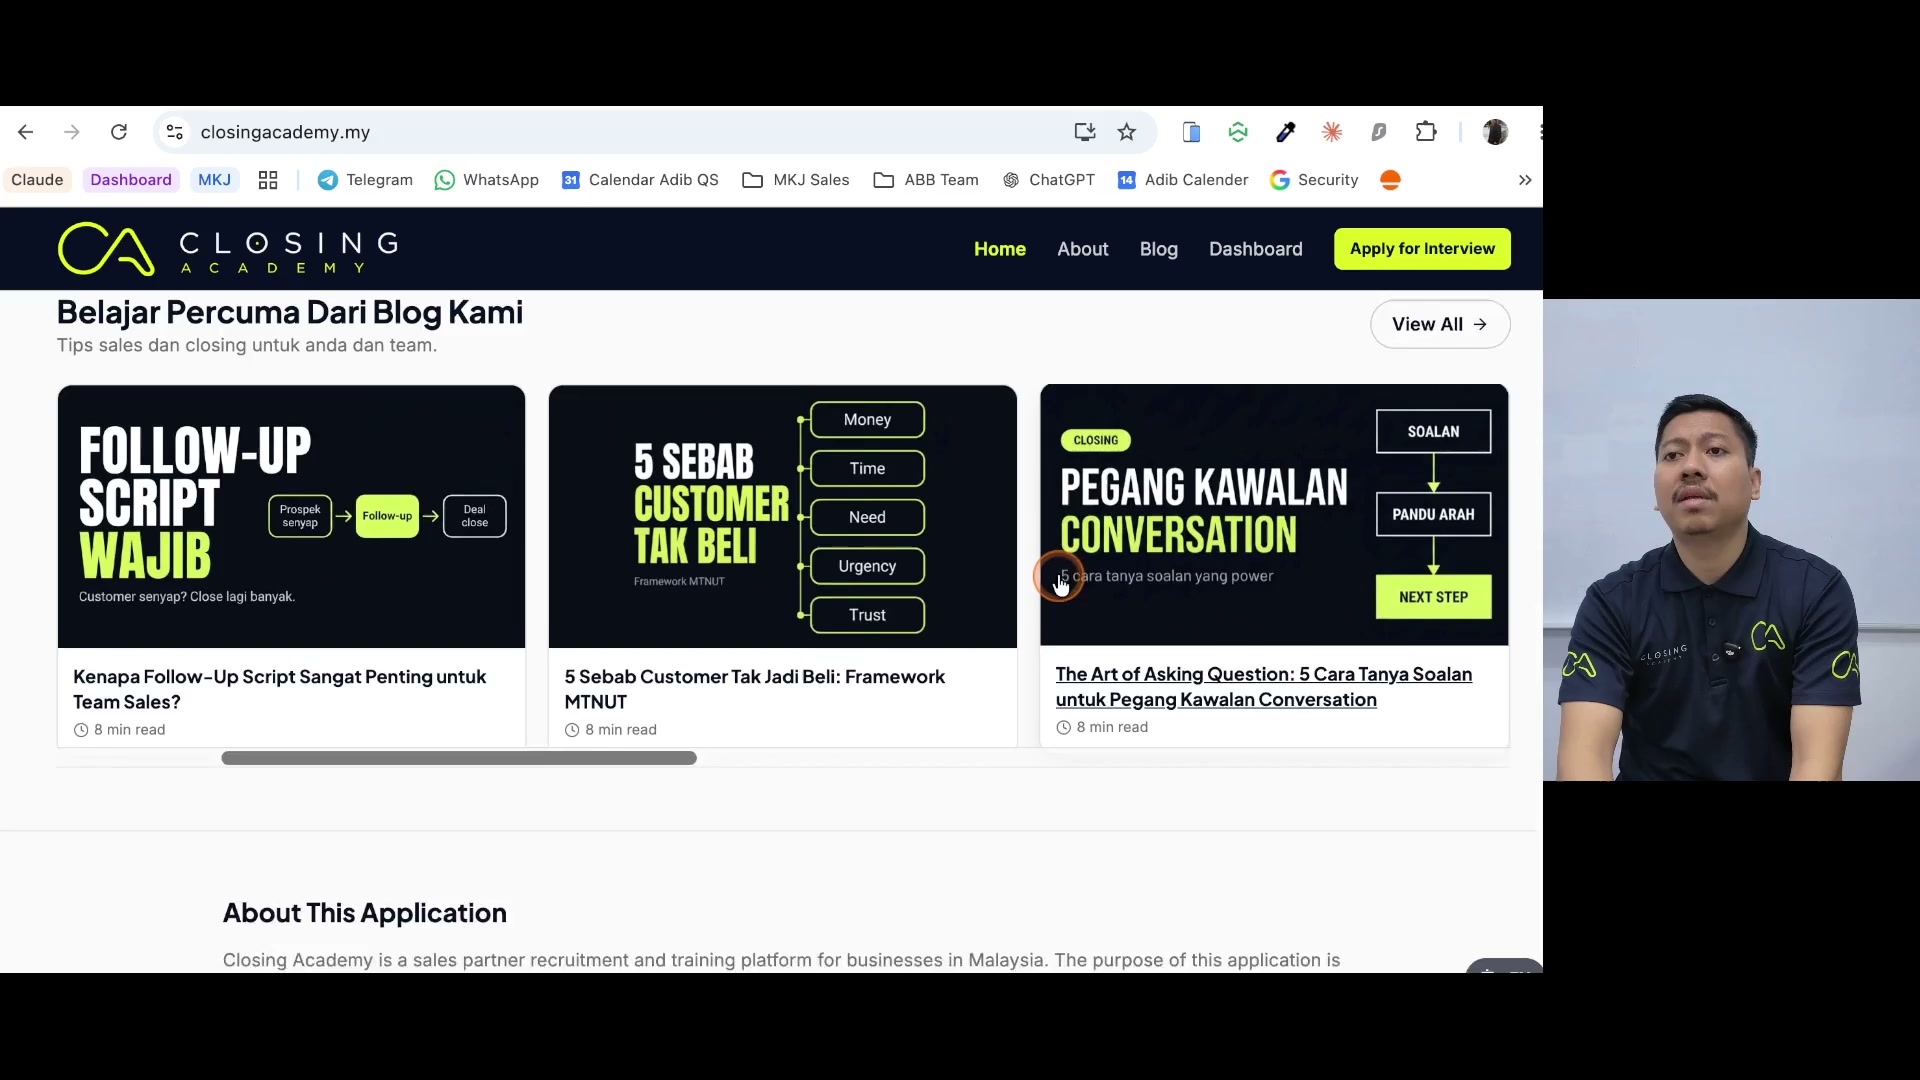Open the Blog nav item

1159,249
